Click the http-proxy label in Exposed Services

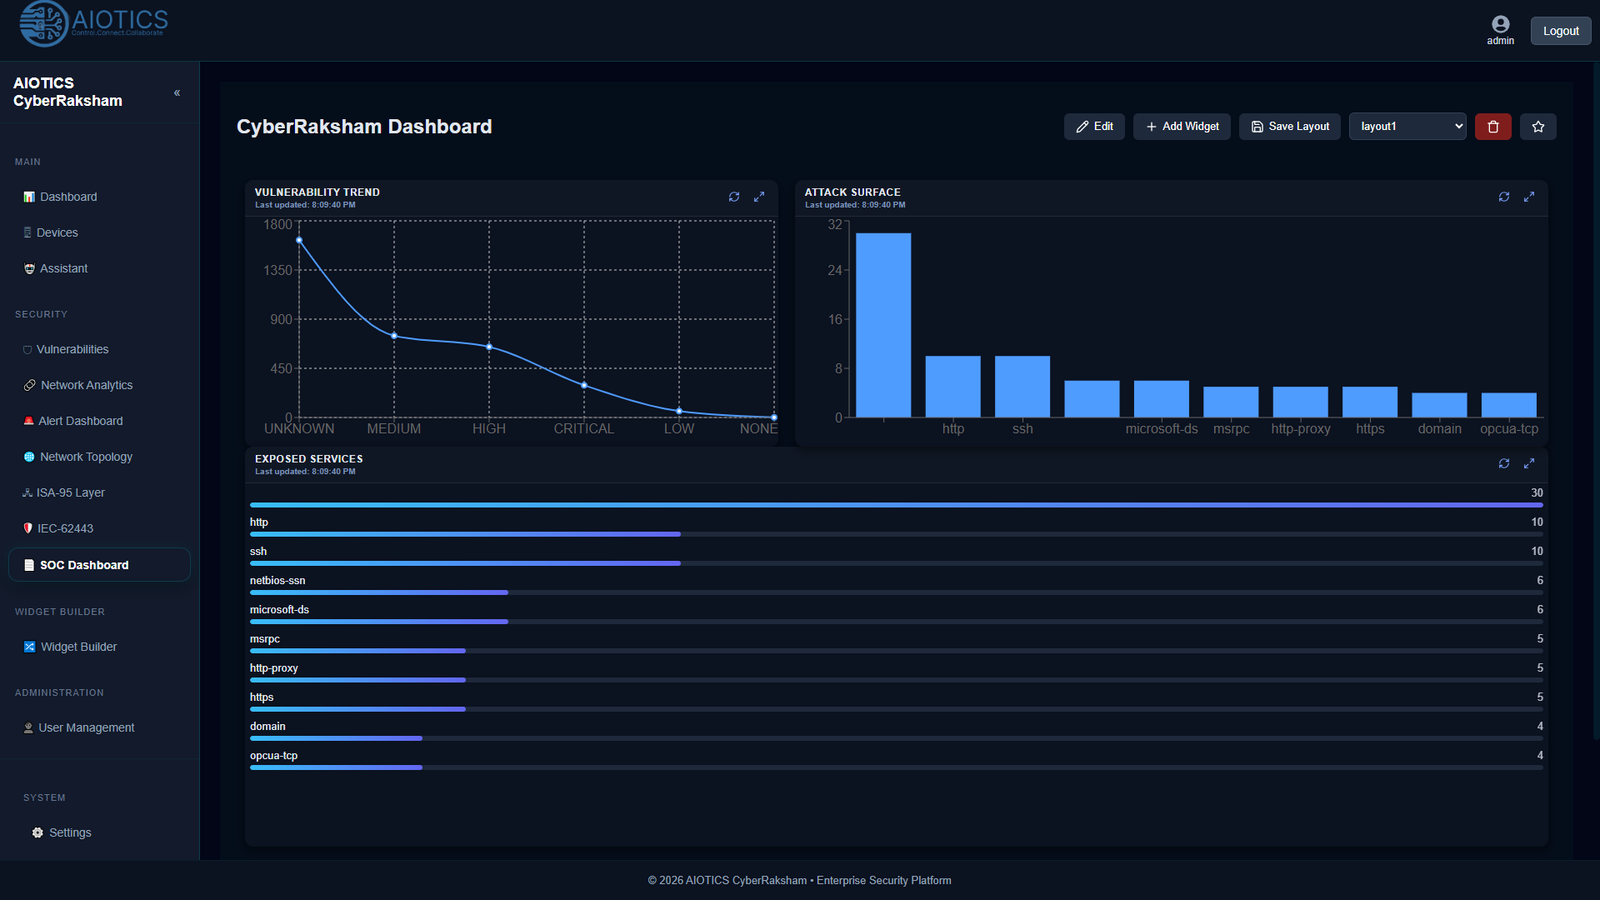pyautogui.click(x=274, y=668)
